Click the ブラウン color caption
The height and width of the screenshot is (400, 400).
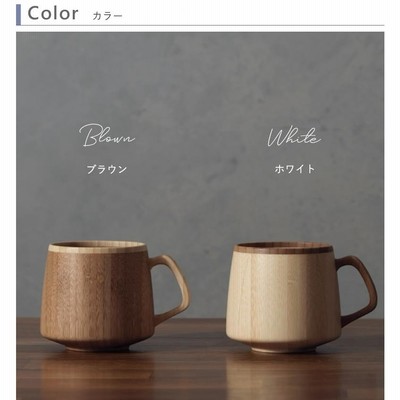107,169
